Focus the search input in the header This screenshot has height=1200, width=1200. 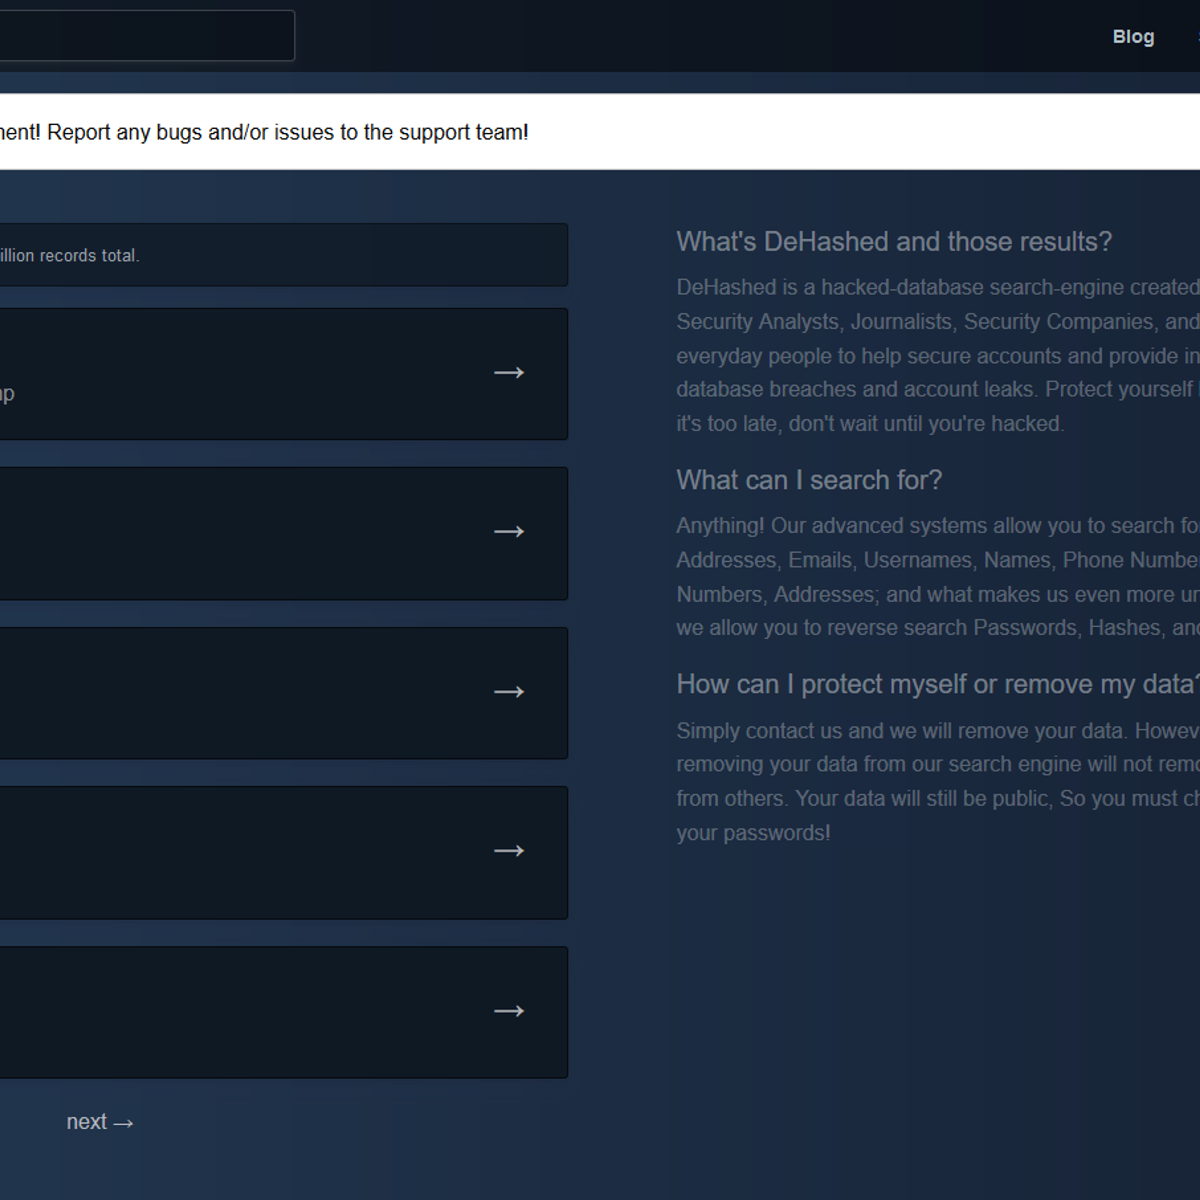[x=145, y=36]
